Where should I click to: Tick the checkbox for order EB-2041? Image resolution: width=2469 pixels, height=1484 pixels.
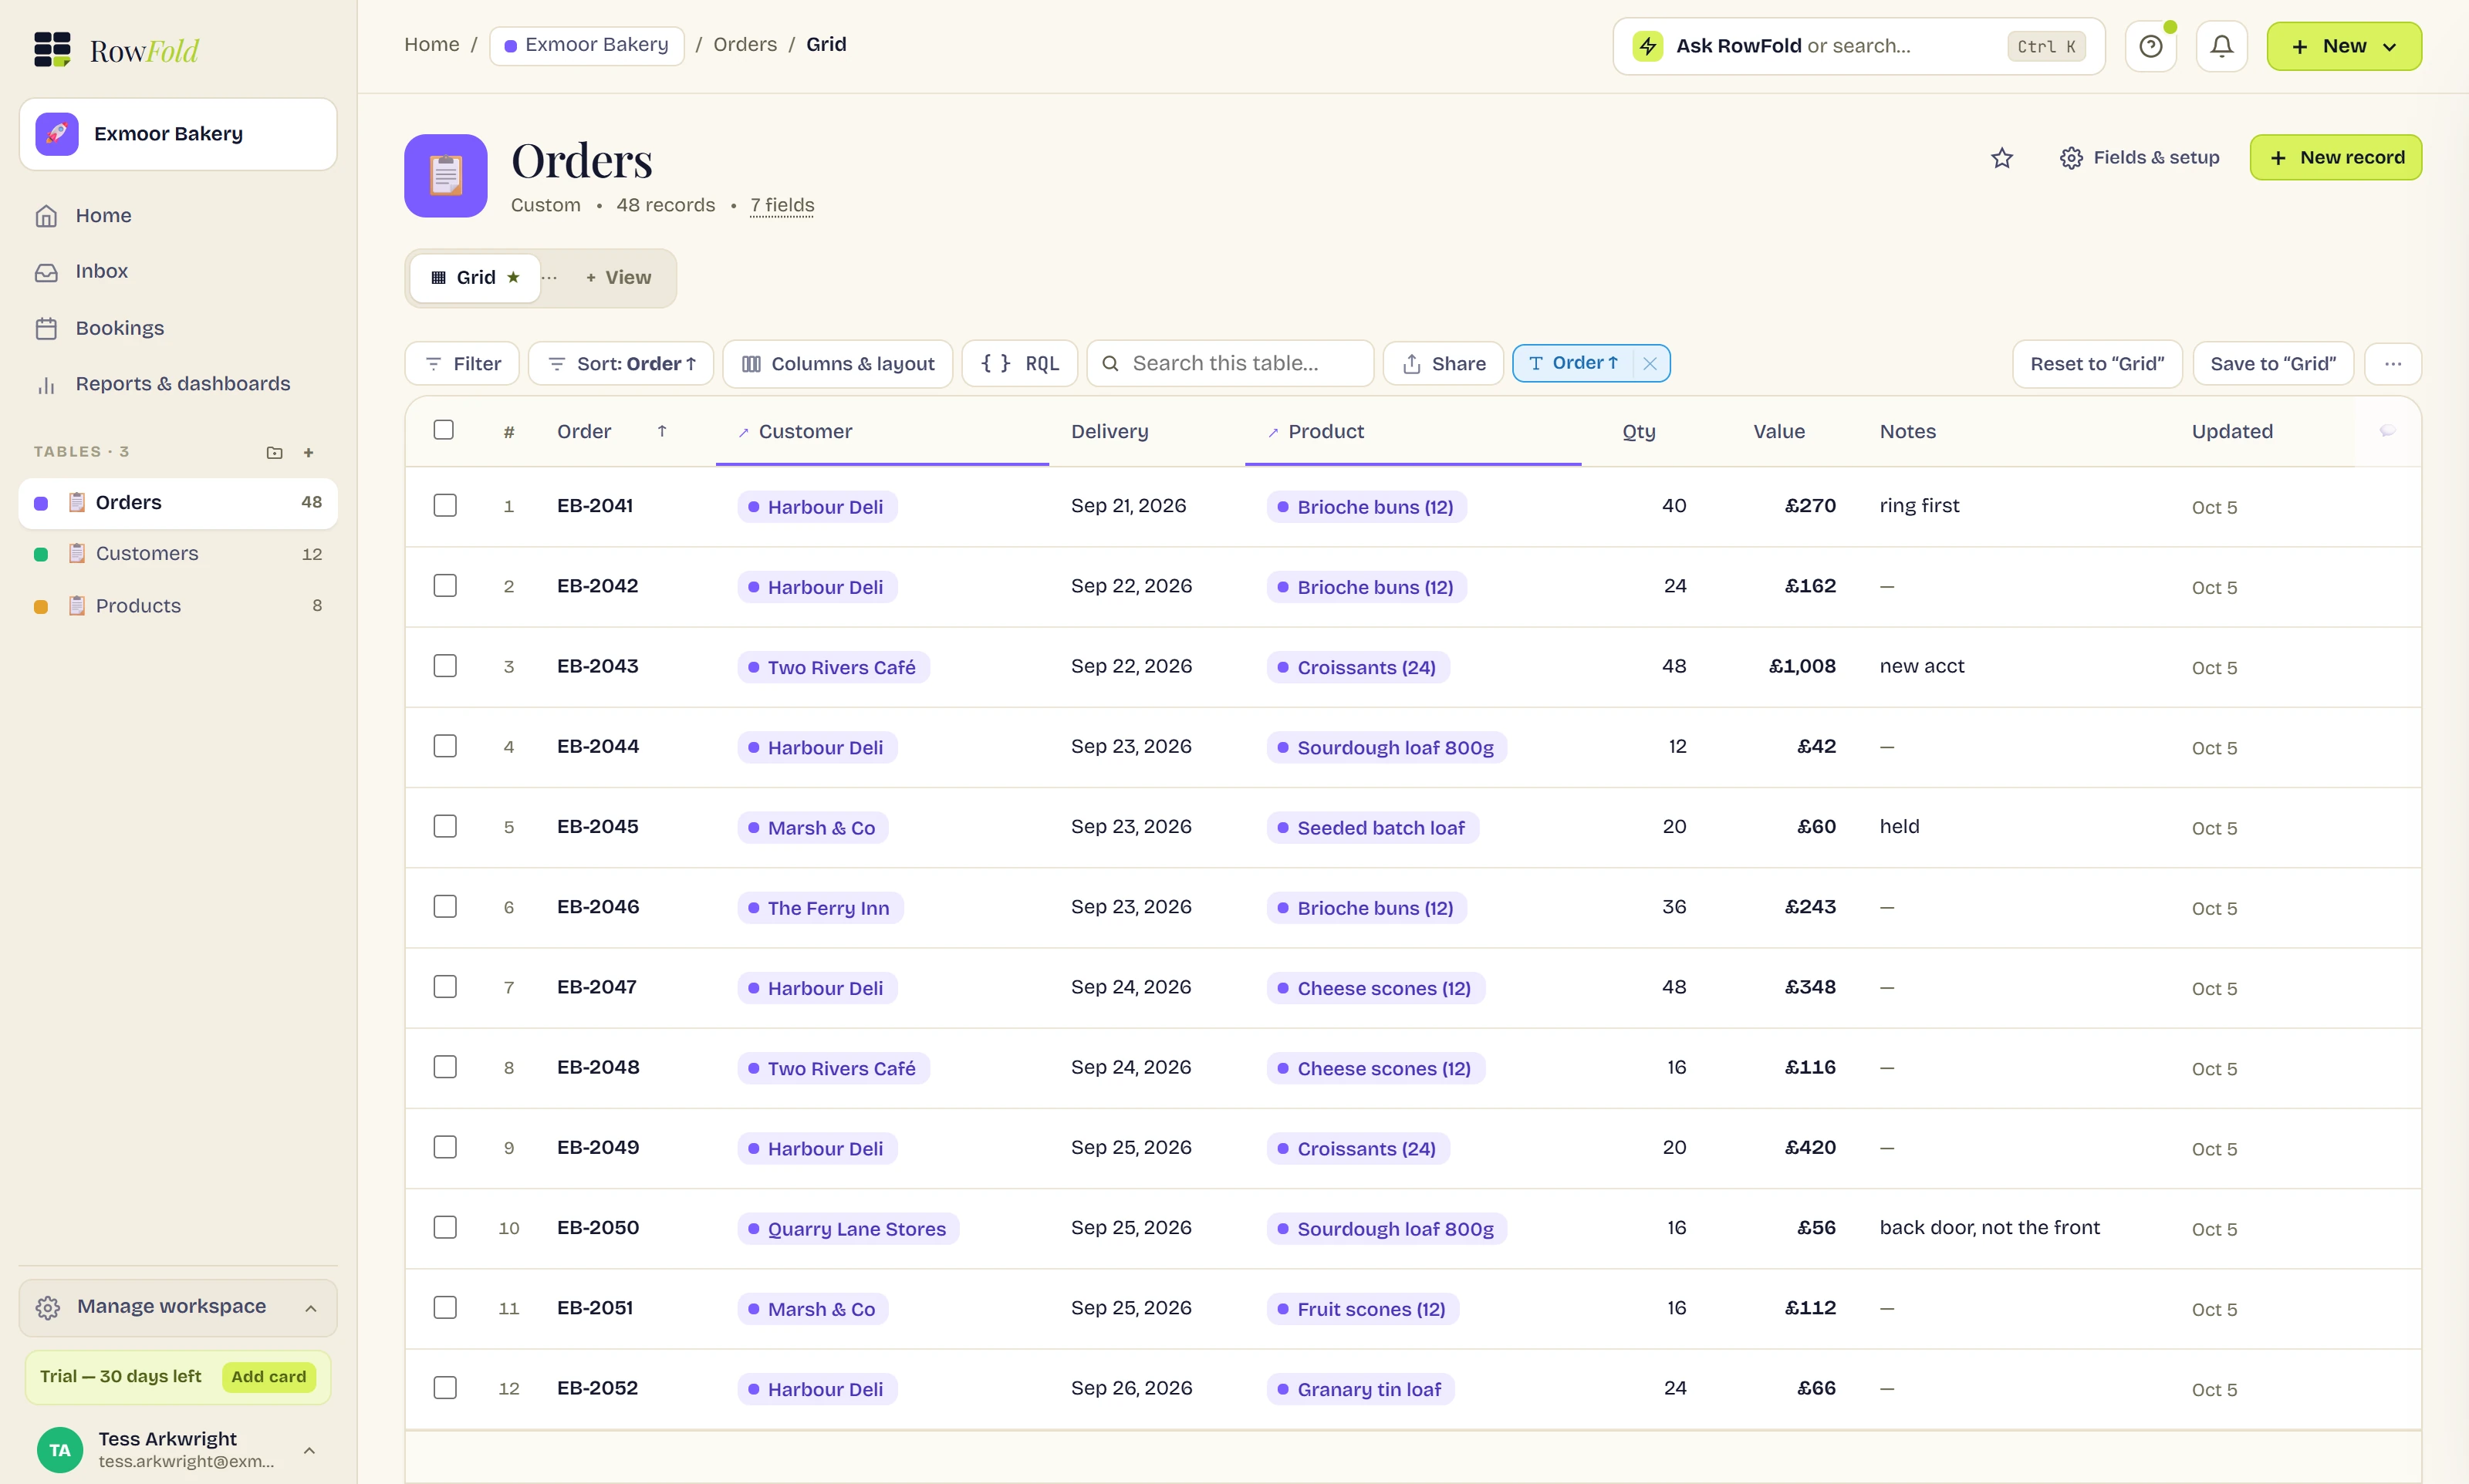[x=445, y=506]
